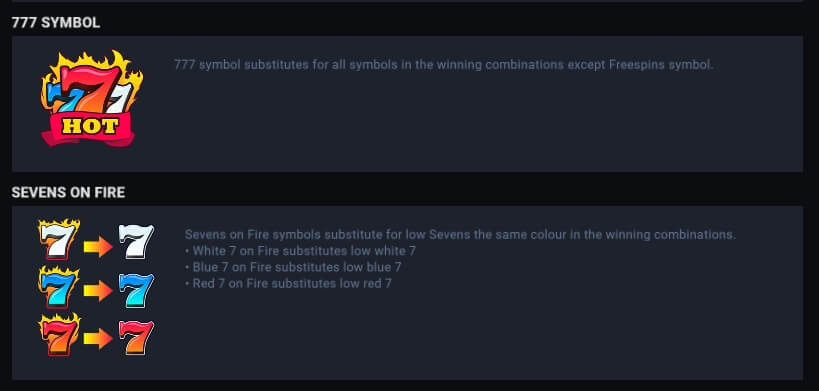Click the arrow between the blue sevens
Viewport: 819px width, 391px height.
coord(98,291)
